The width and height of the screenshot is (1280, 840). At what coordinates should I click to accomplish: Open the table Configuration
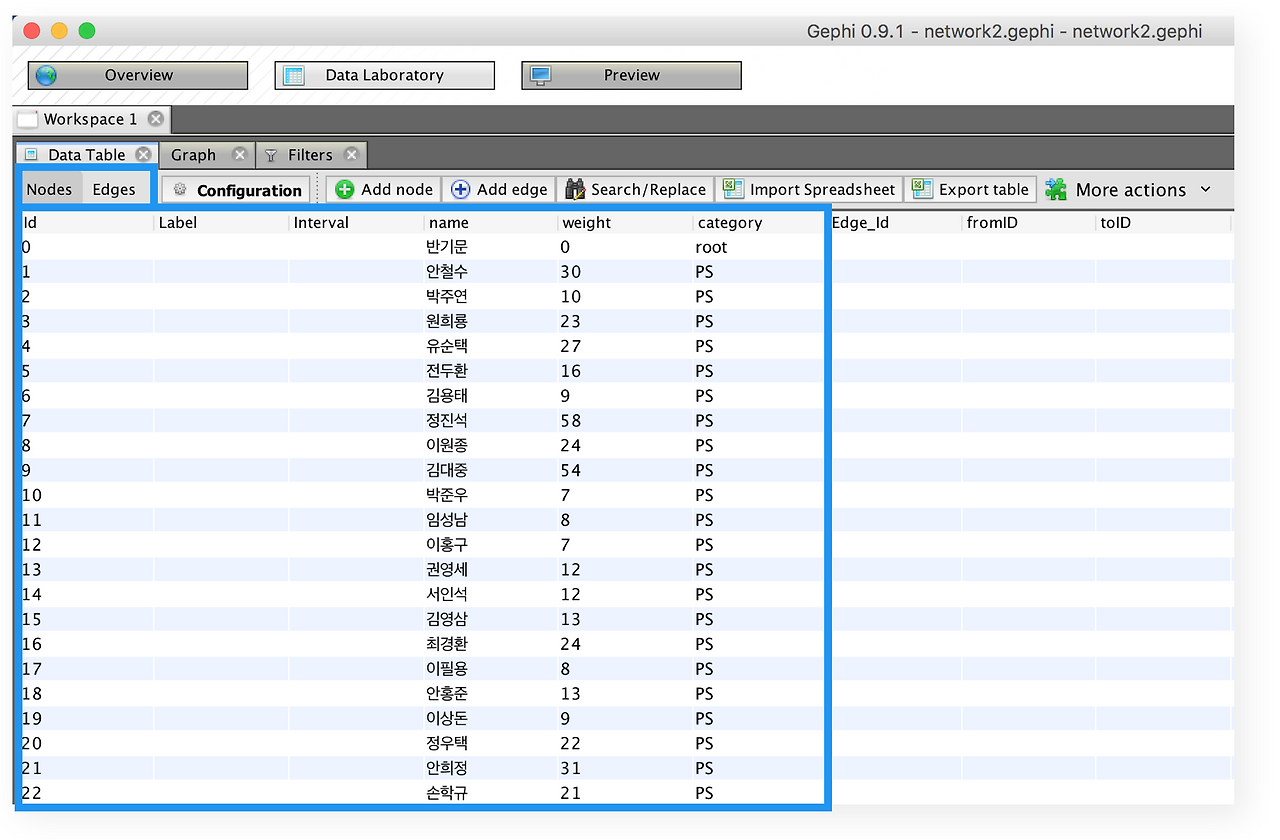[x=236, y=190]
